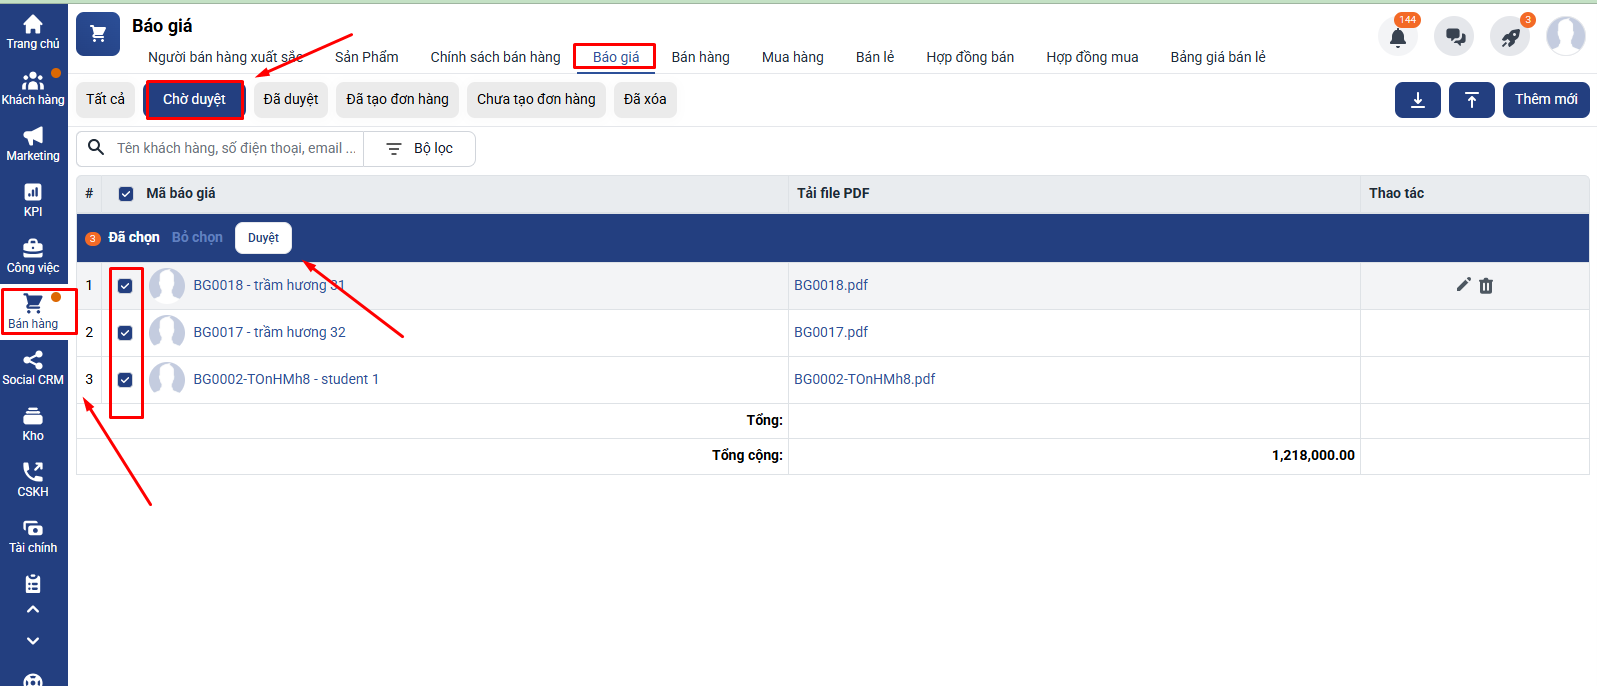Open the Kho warehouse sidebar icon
The image size is (1597, 686).
(33, 424)
